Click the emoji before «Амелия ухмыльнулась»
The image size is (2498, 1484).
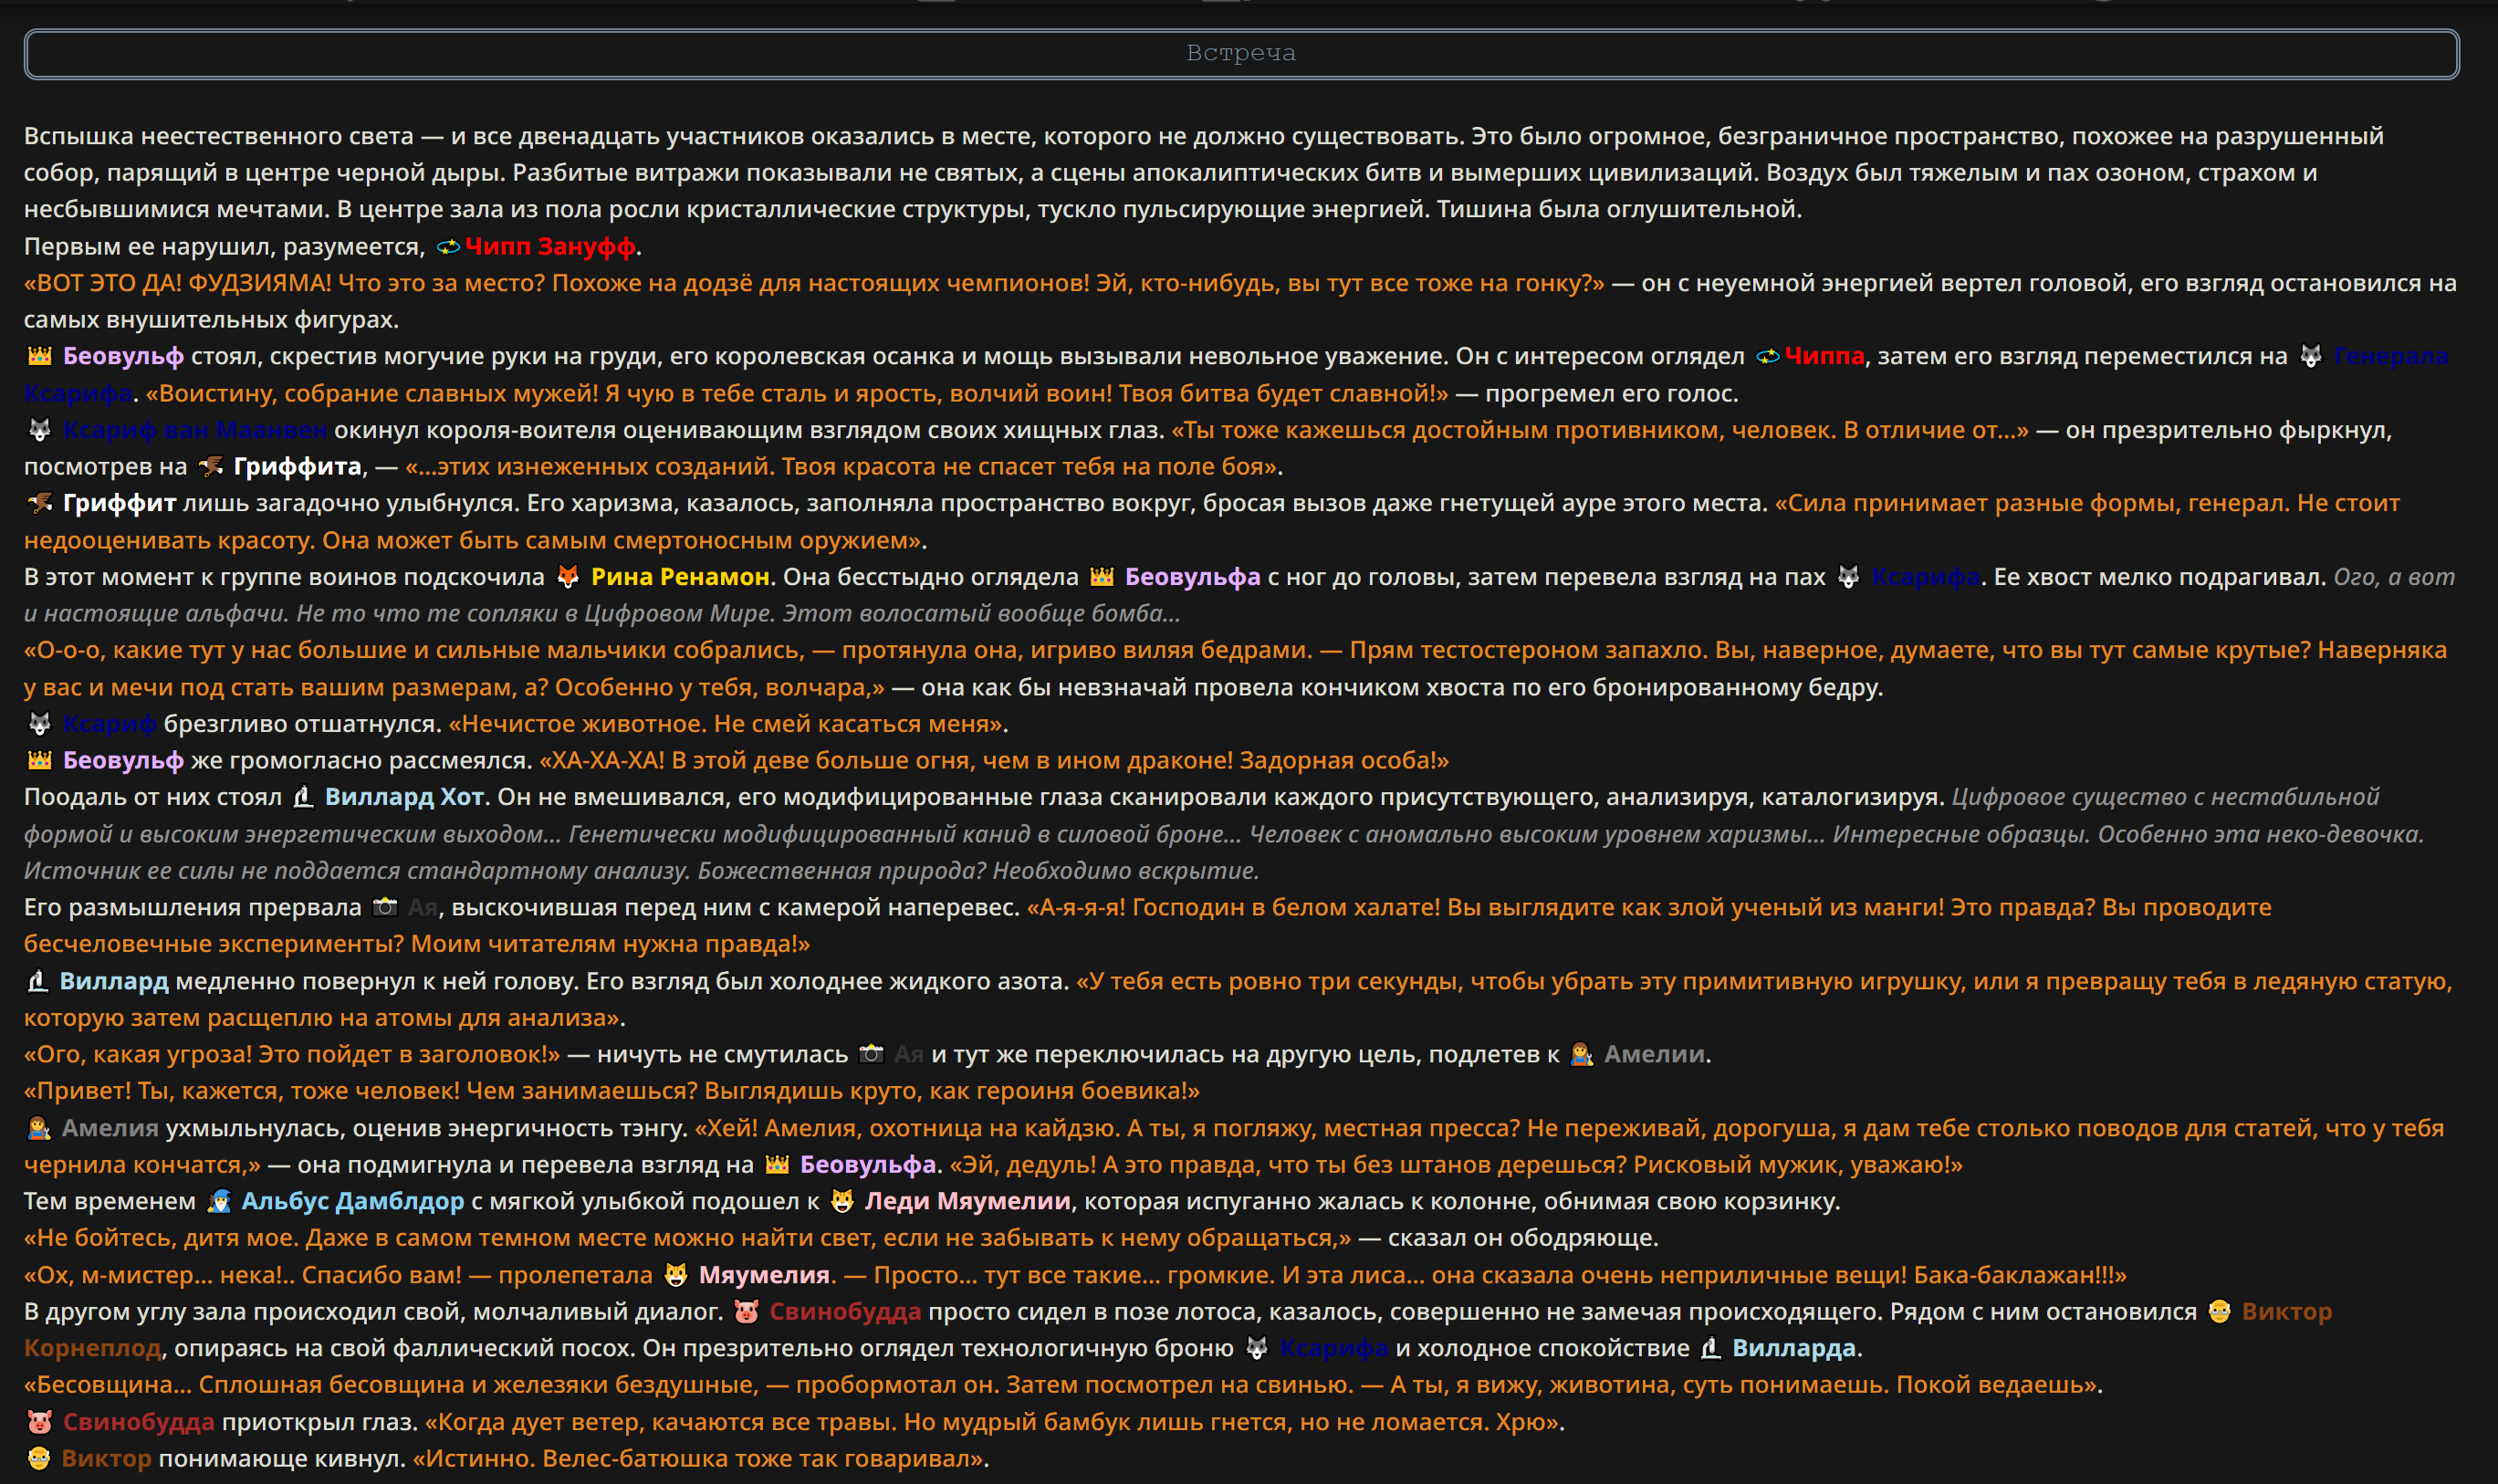(x=39, y=1128)
